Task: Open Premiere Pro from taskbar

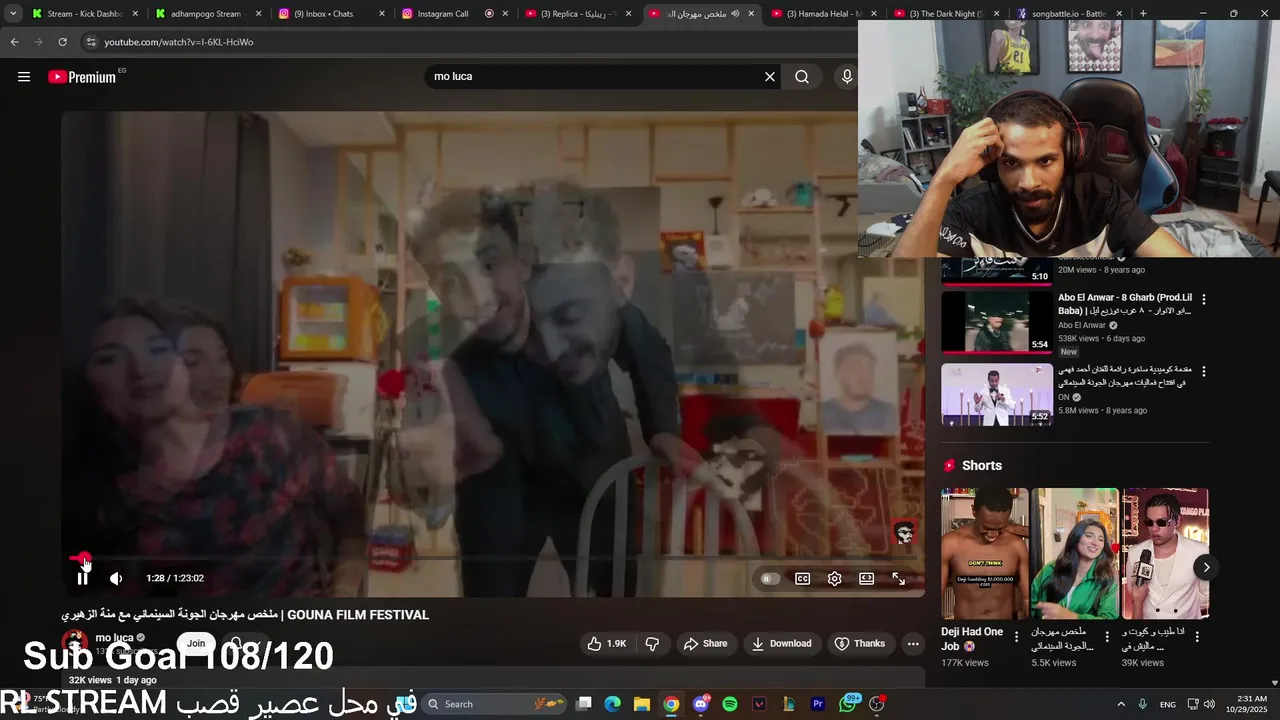Action: point(818,704)
